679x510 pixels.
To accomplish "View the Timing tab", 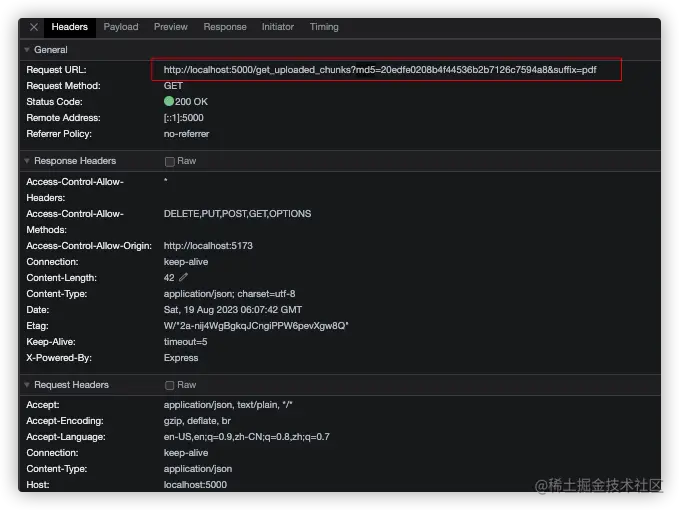I will (324, 27).
